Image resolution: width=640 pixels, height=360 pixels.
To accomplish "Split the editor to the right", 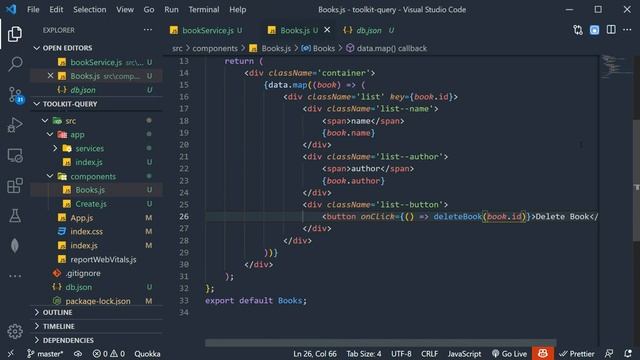I will click(x=611, y=30).
